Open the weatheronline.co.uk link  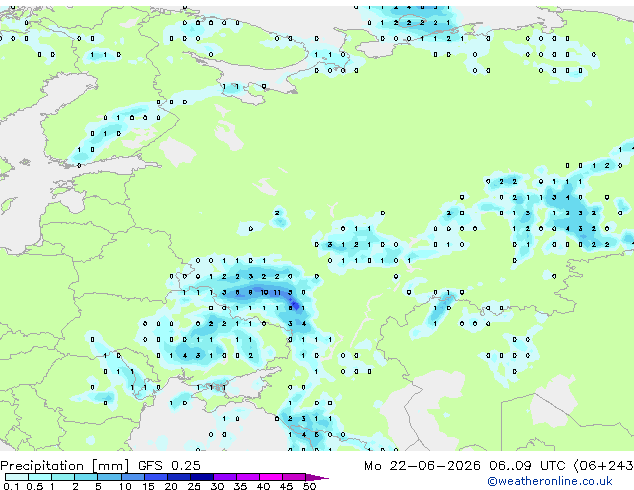pos(549,481)
